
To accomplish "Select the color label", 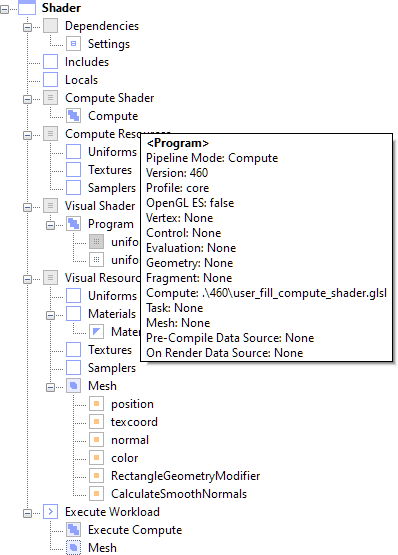I will [124, 458].
